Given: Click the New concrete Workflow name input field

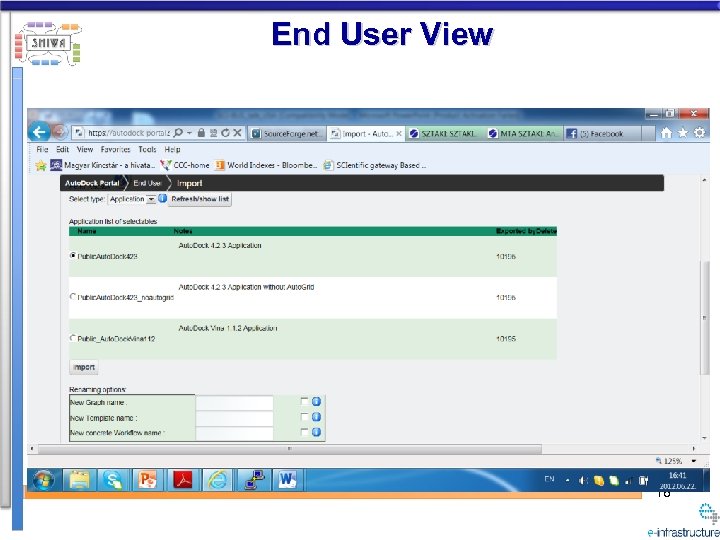Looking at the screenshot, I should tap(235, 433).
